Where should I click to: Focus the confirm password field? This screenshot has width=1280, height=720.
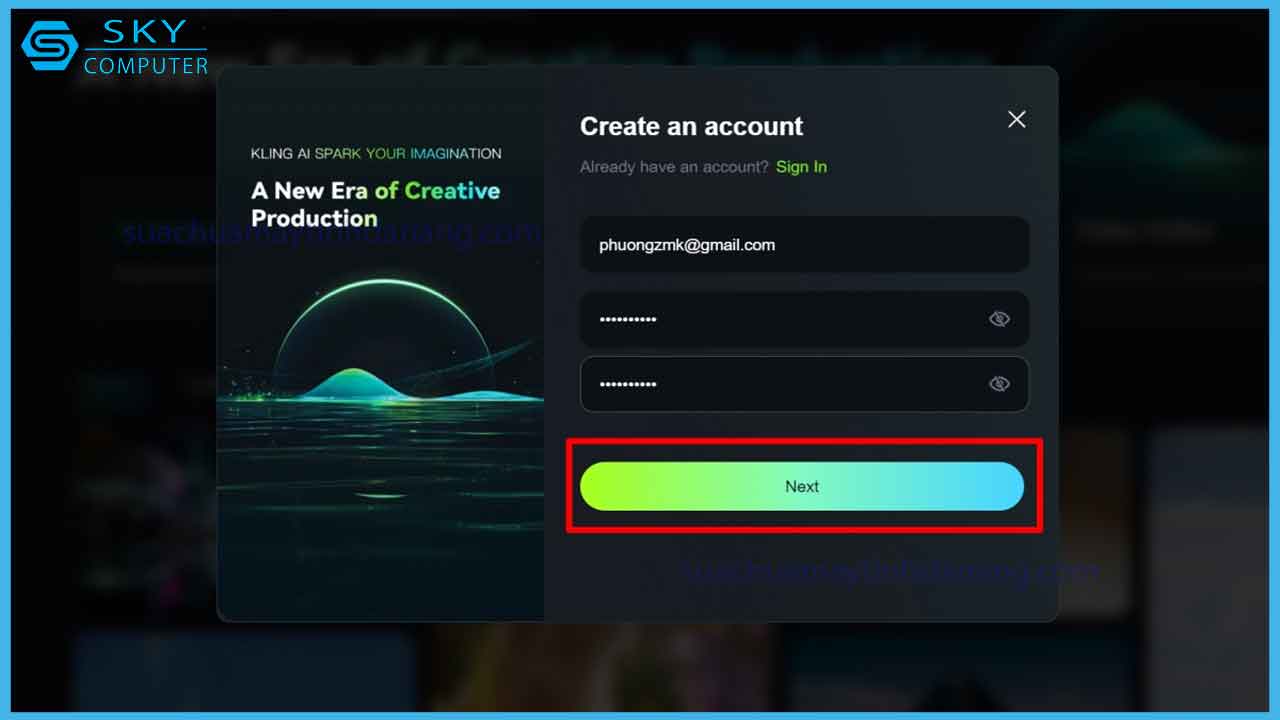pyautogui.click(x=804, y=384)
